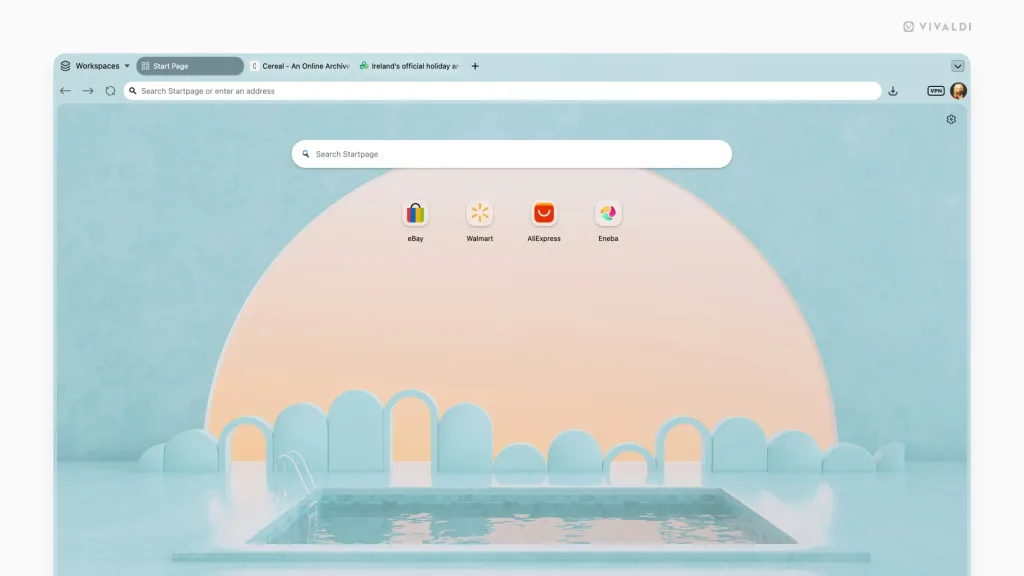Click the AliExpress label text

point(543,238)
